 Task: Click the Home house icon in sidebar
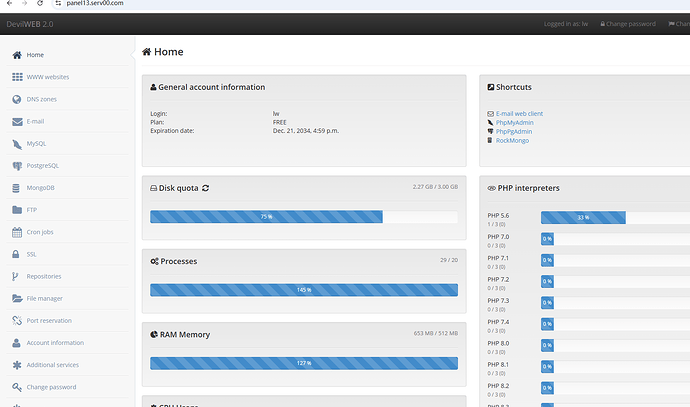coord(17,55)
